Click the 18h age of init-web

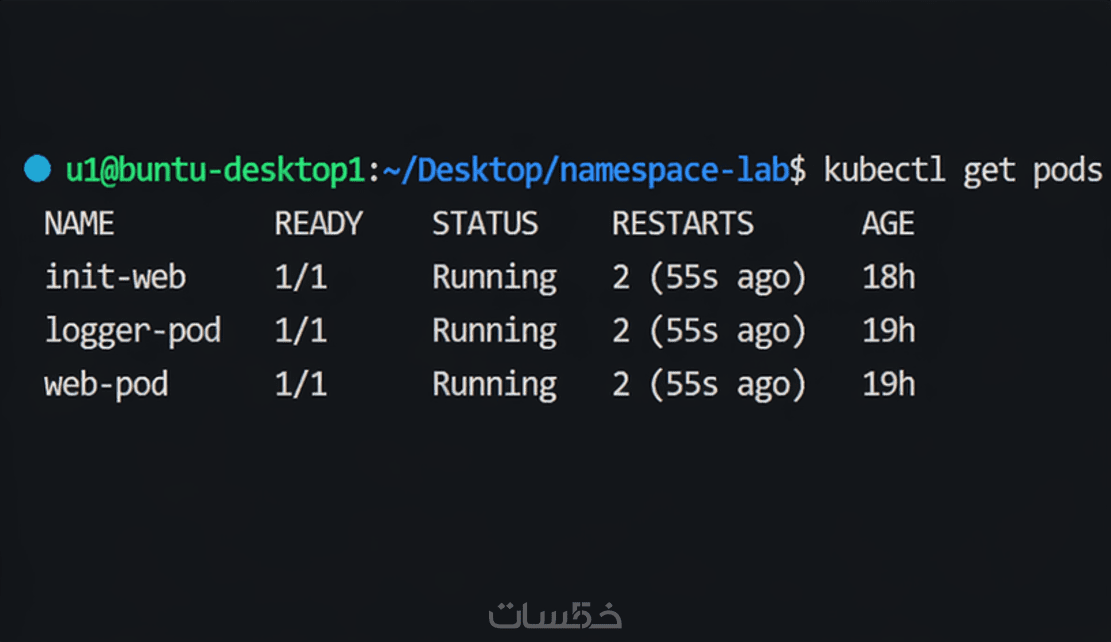click(x=888, y=276)
